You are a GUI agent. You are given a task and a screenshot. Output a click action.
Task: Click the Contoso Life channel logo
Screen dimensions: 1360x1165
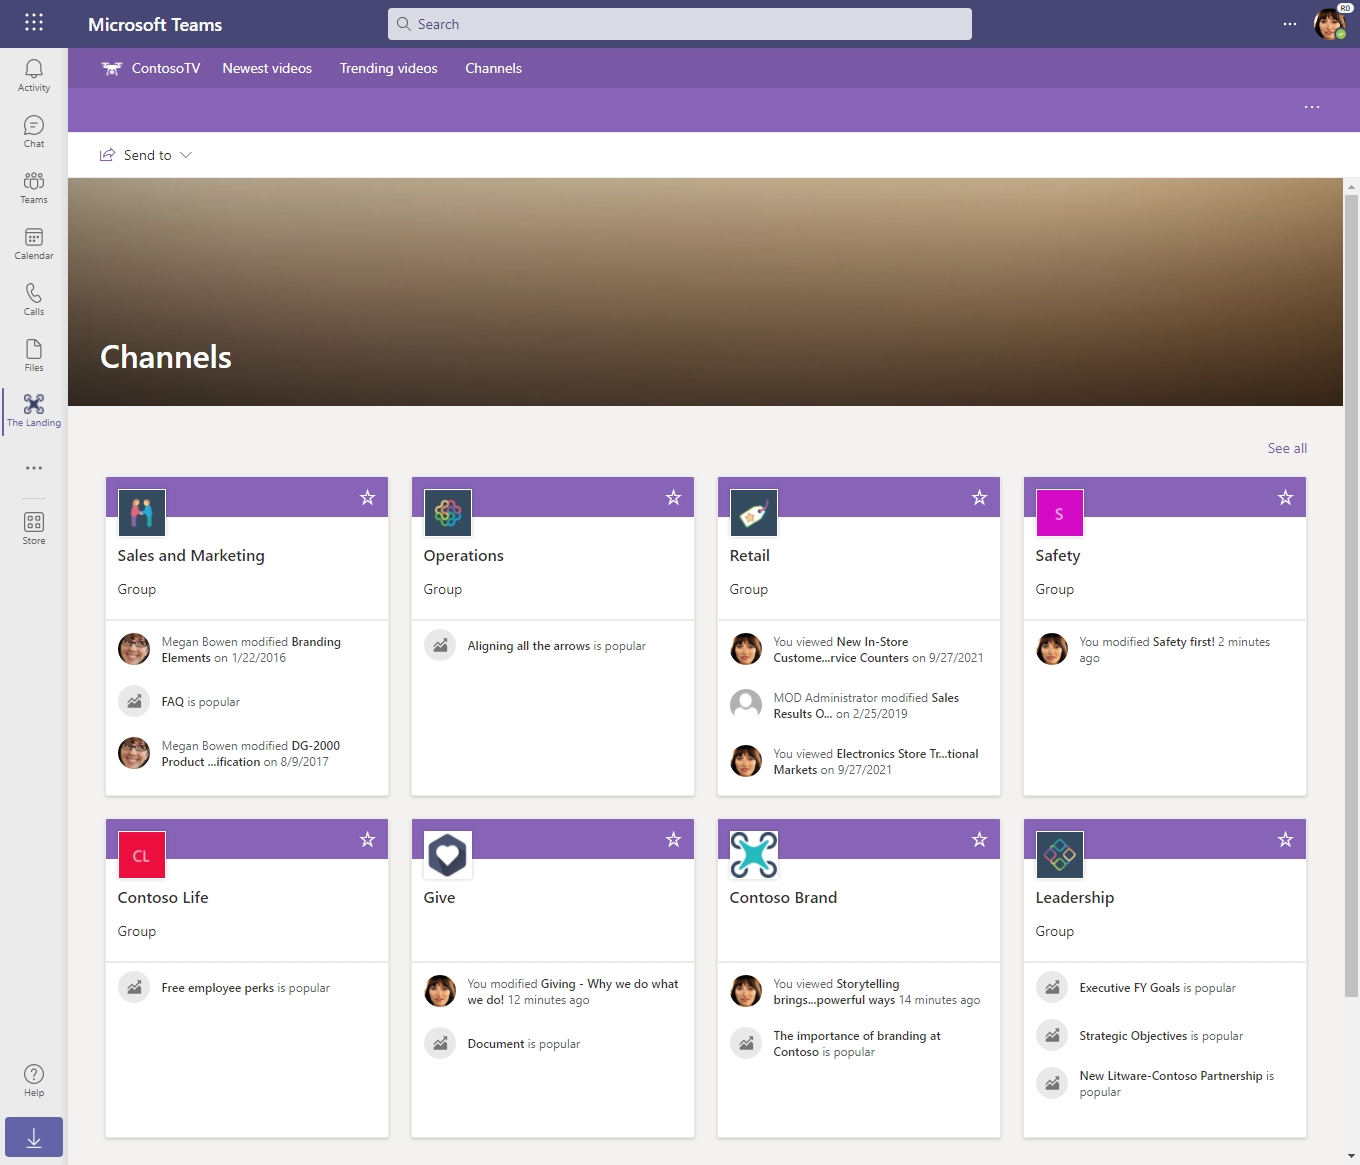pyautogui.click(x=142, y=856)
